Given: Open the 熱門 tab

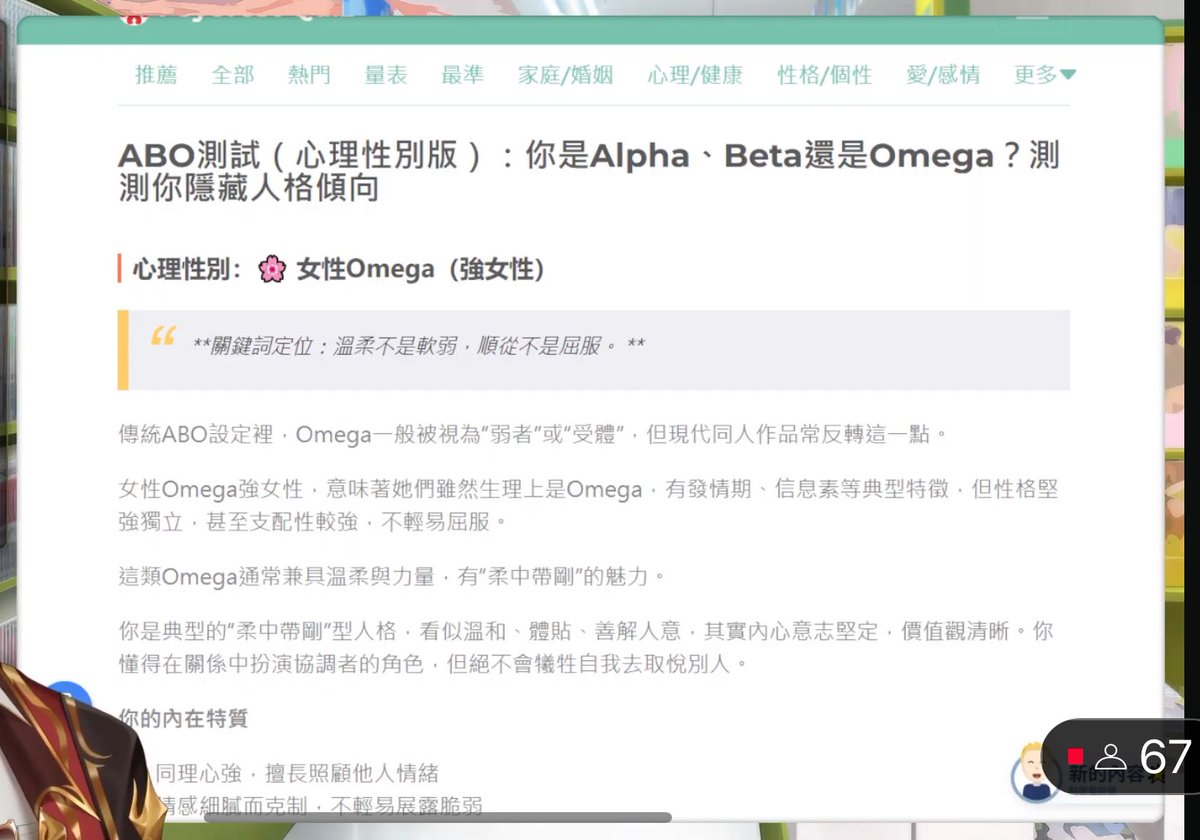Looking at the screenshot, I should (309, 75).
